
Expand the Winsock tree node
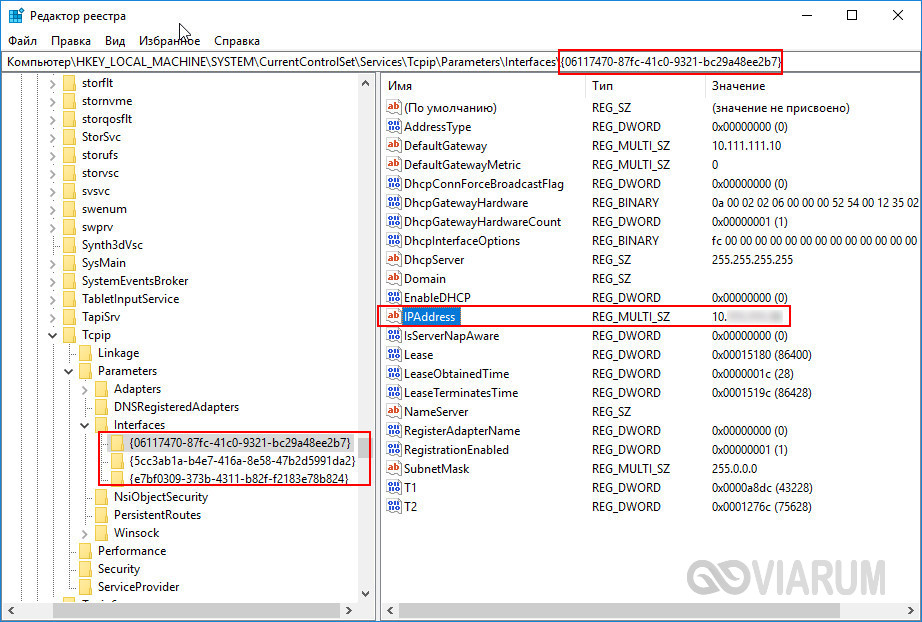pyautogui.click(x=85, y=533)
